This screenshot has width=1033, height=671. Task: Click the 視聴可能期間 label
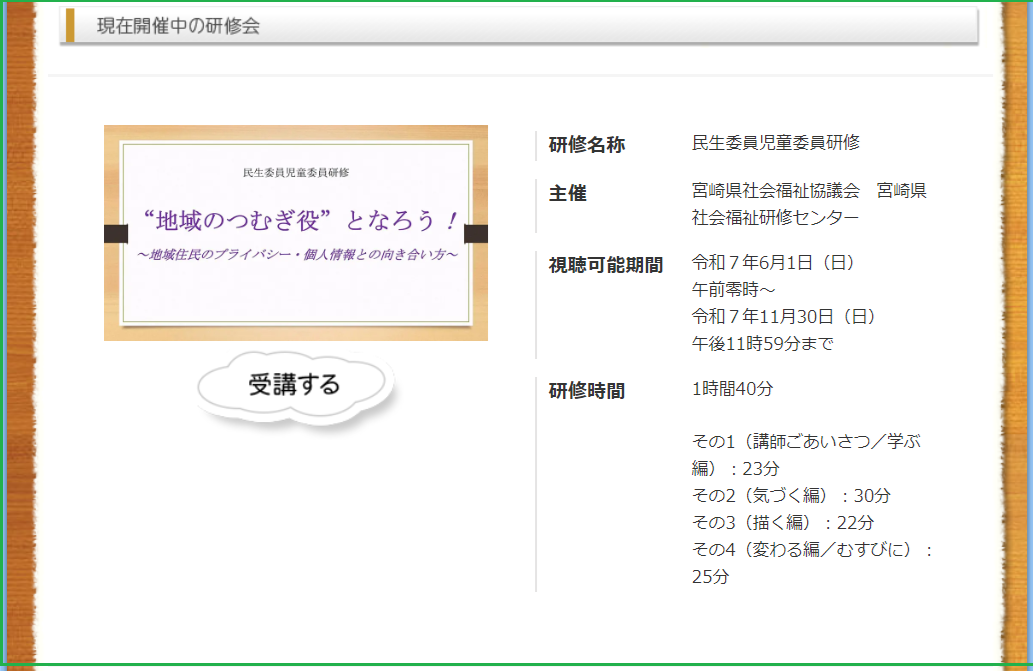coord(605,265)
